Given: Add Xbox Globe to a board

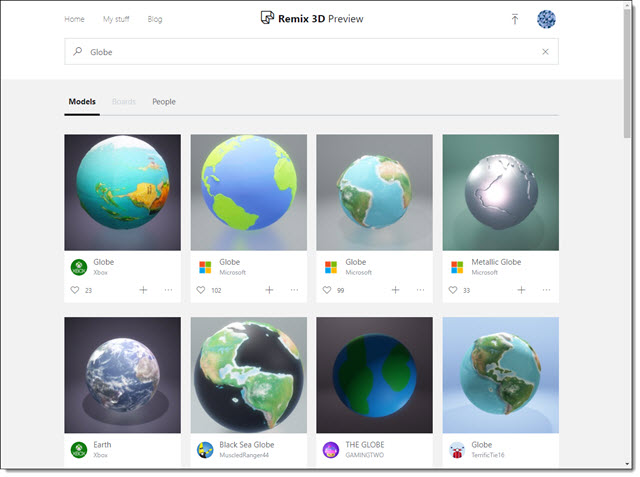Looking at the screenshot, I should [143, 290].
